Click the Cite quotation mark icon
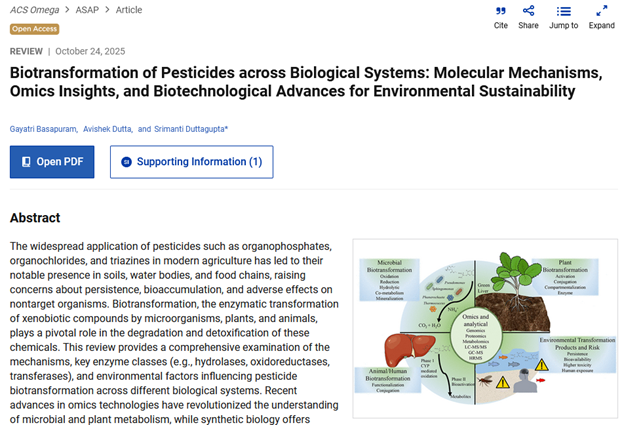This screenshot has width=624, height=425. click(x=501, y=12)
